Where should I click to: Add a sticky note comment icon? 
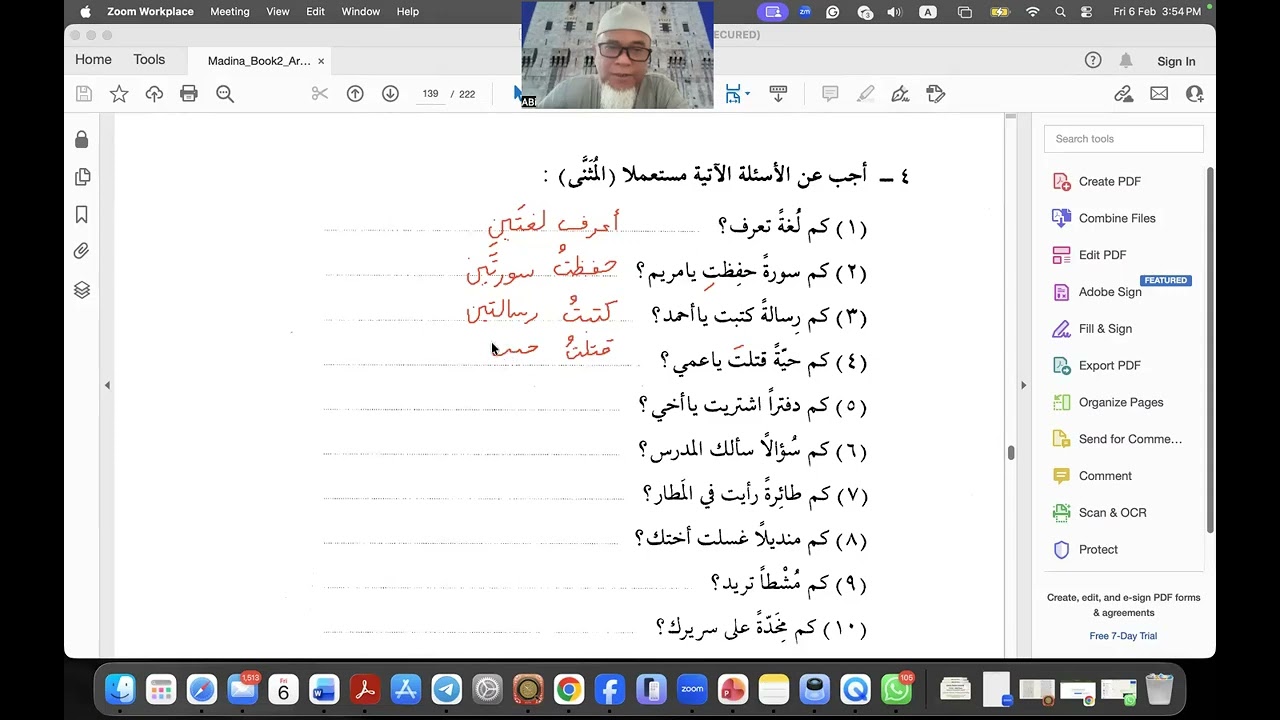(830, 94)
